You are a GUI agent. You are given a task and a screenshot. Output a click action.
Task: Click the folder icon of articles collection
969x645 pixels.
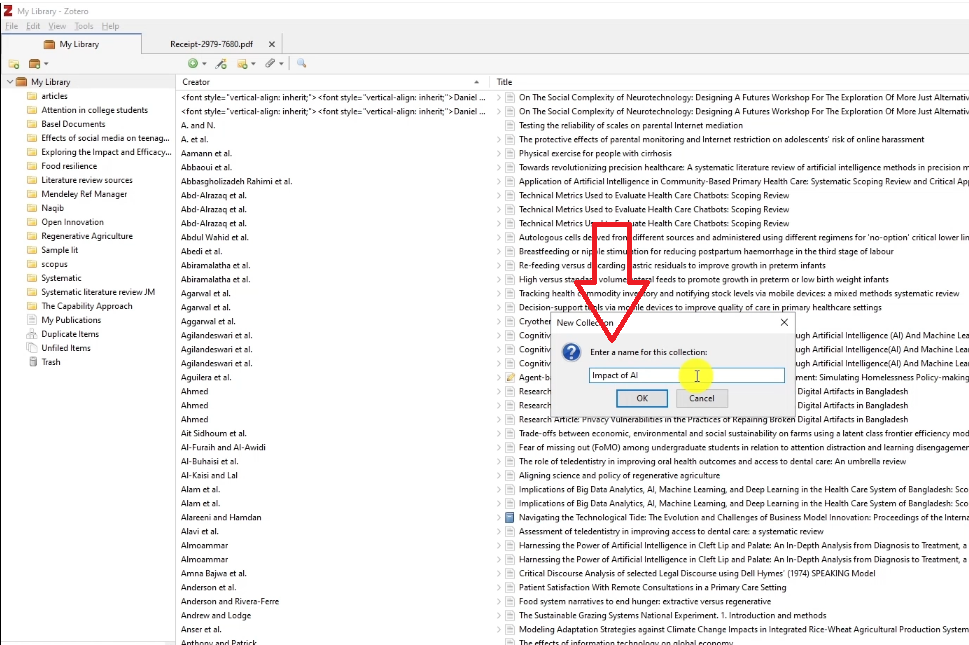click(32, 96)
